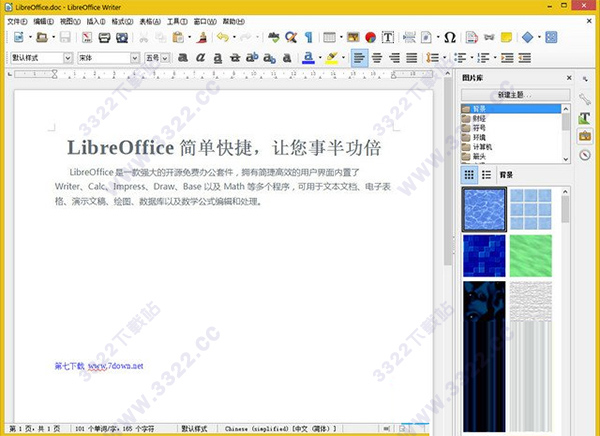
Task: Open font size 五号 dropdown
Action: 165,58
